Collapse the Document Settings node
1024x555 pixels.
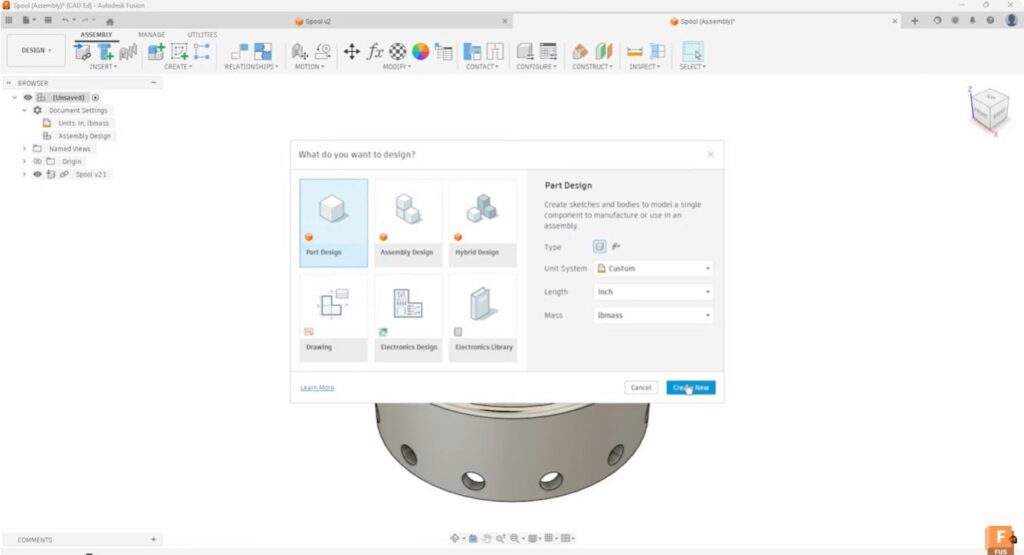point(25,110)
